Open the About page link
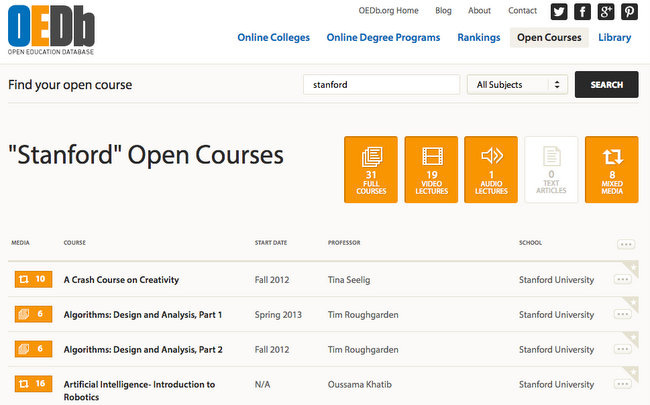The image size is (650, 405). [x=479, y=11]
